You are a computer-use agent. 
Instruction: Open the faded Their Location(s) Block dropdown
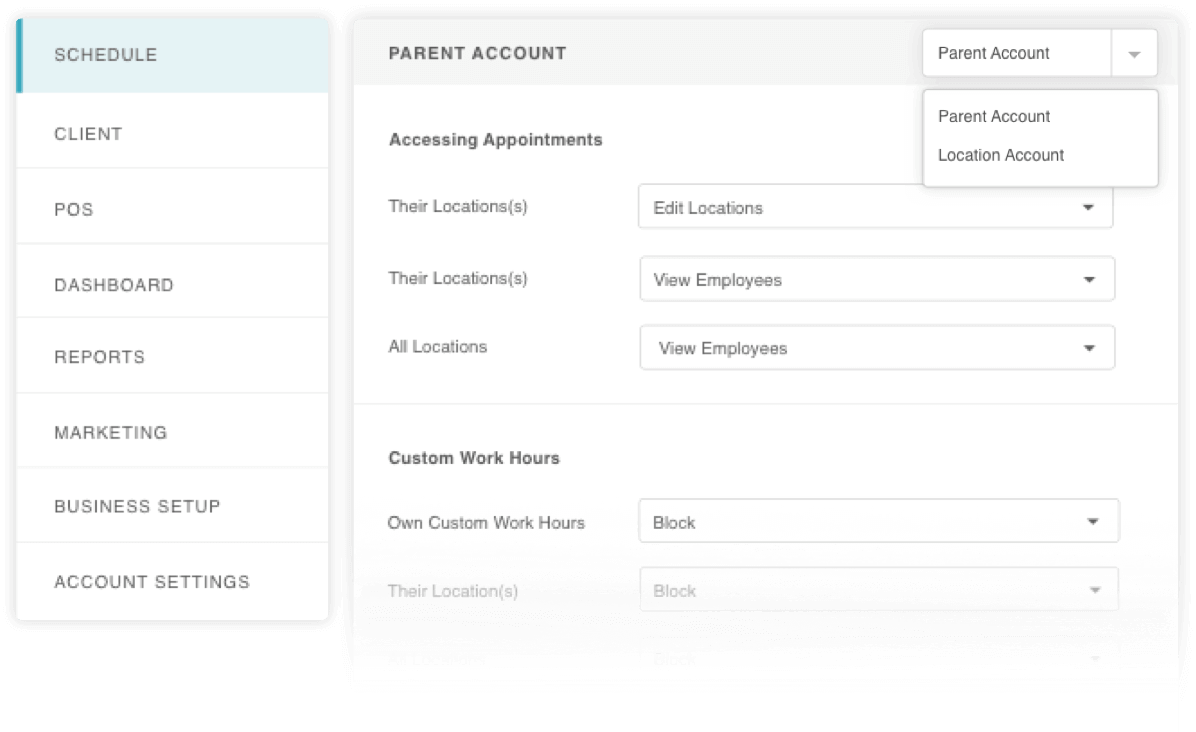coord(879,589)
